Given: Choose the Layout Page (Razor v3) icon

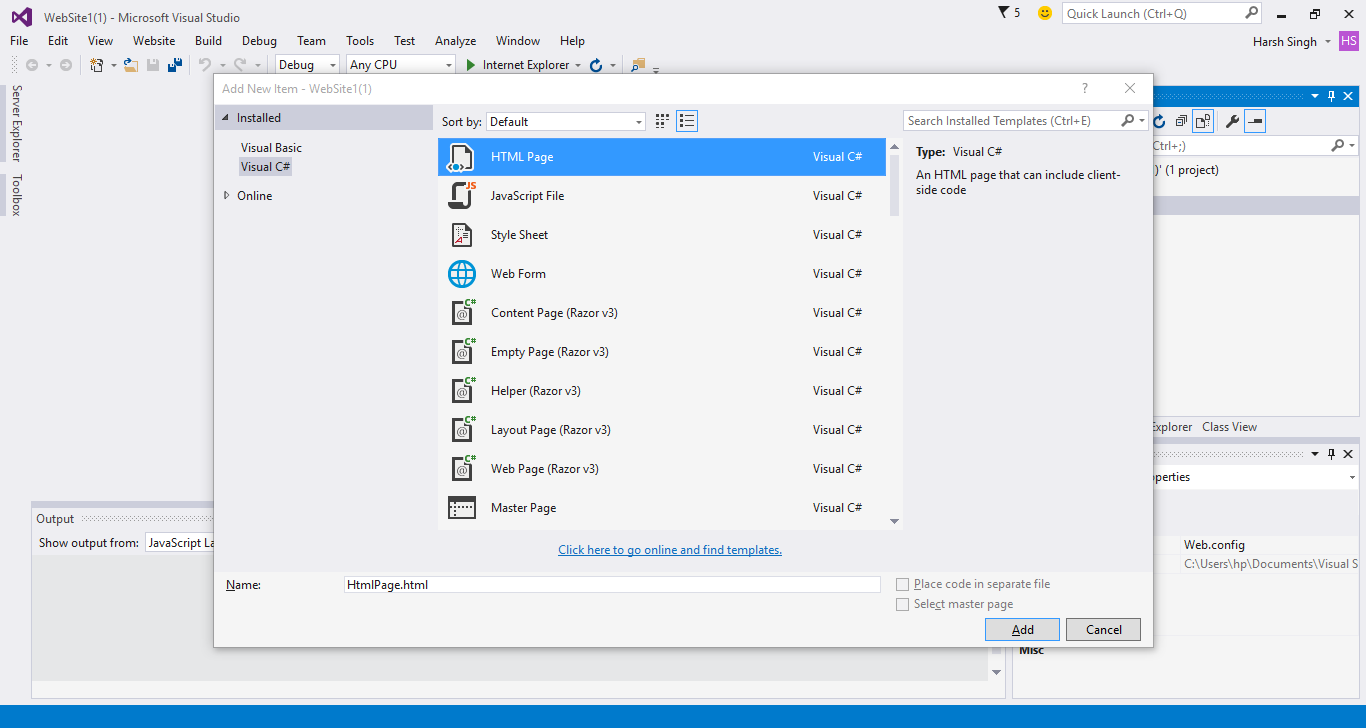Looking at the screenshot, I should (461, 430).
